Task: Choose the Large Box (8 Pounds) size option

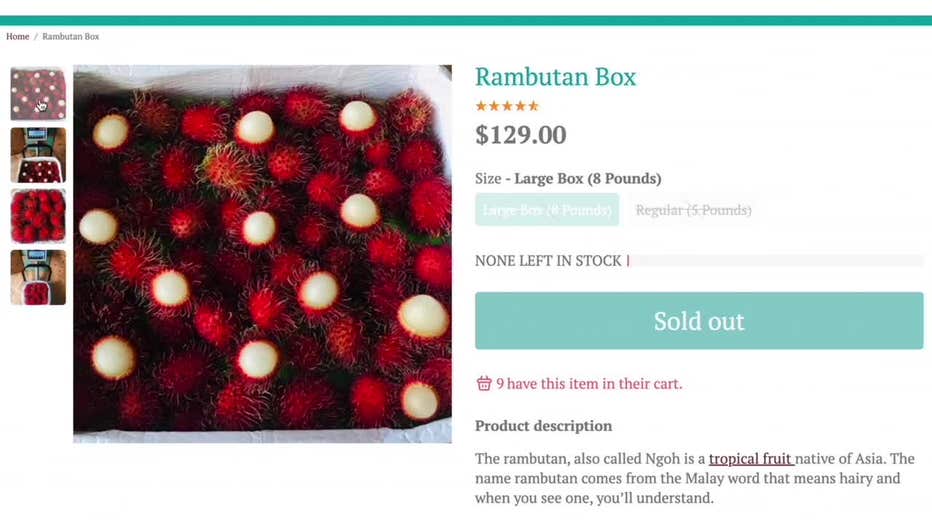Action: [547, 210]
